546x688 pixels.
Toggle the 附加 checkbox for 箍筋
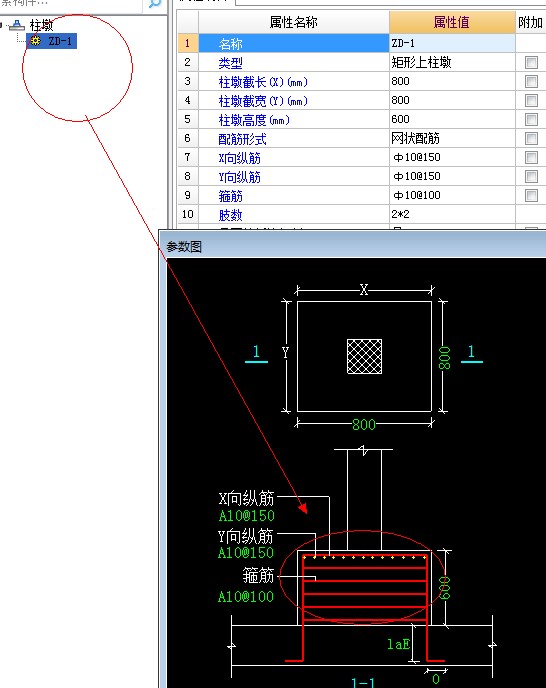coord(531,195)
